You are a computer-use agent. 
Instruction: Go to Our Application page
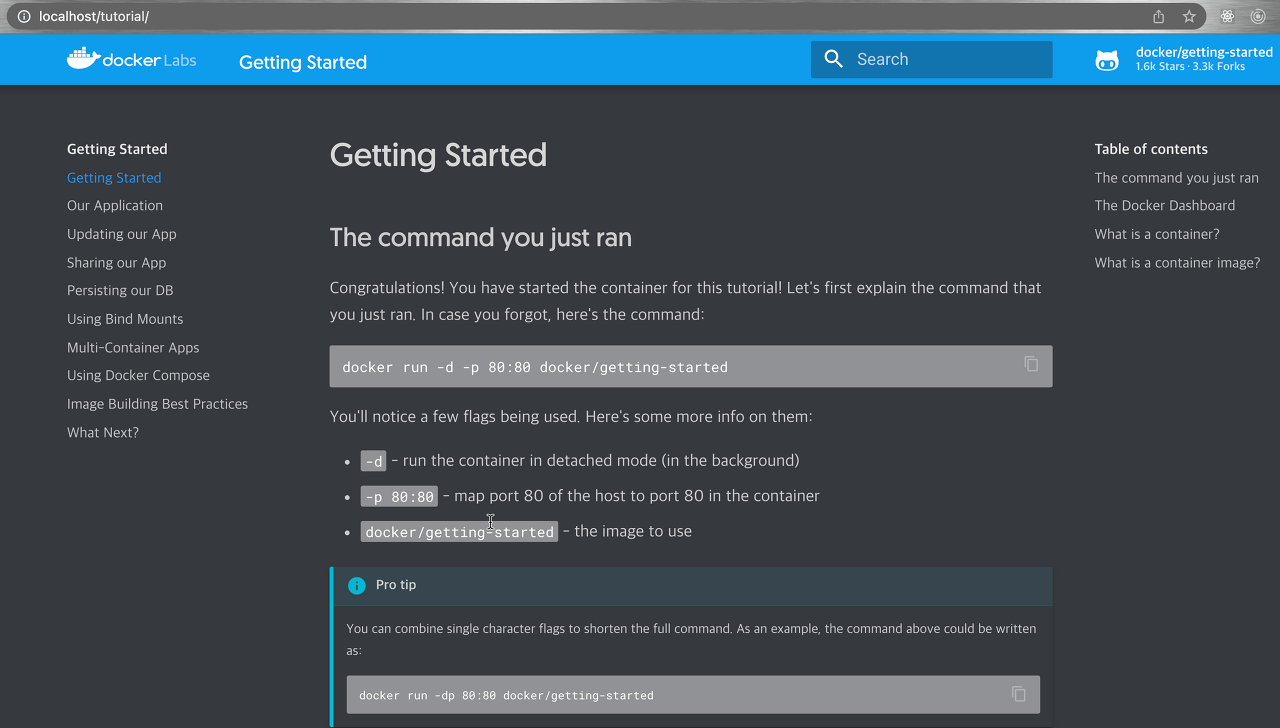point(115,206)
